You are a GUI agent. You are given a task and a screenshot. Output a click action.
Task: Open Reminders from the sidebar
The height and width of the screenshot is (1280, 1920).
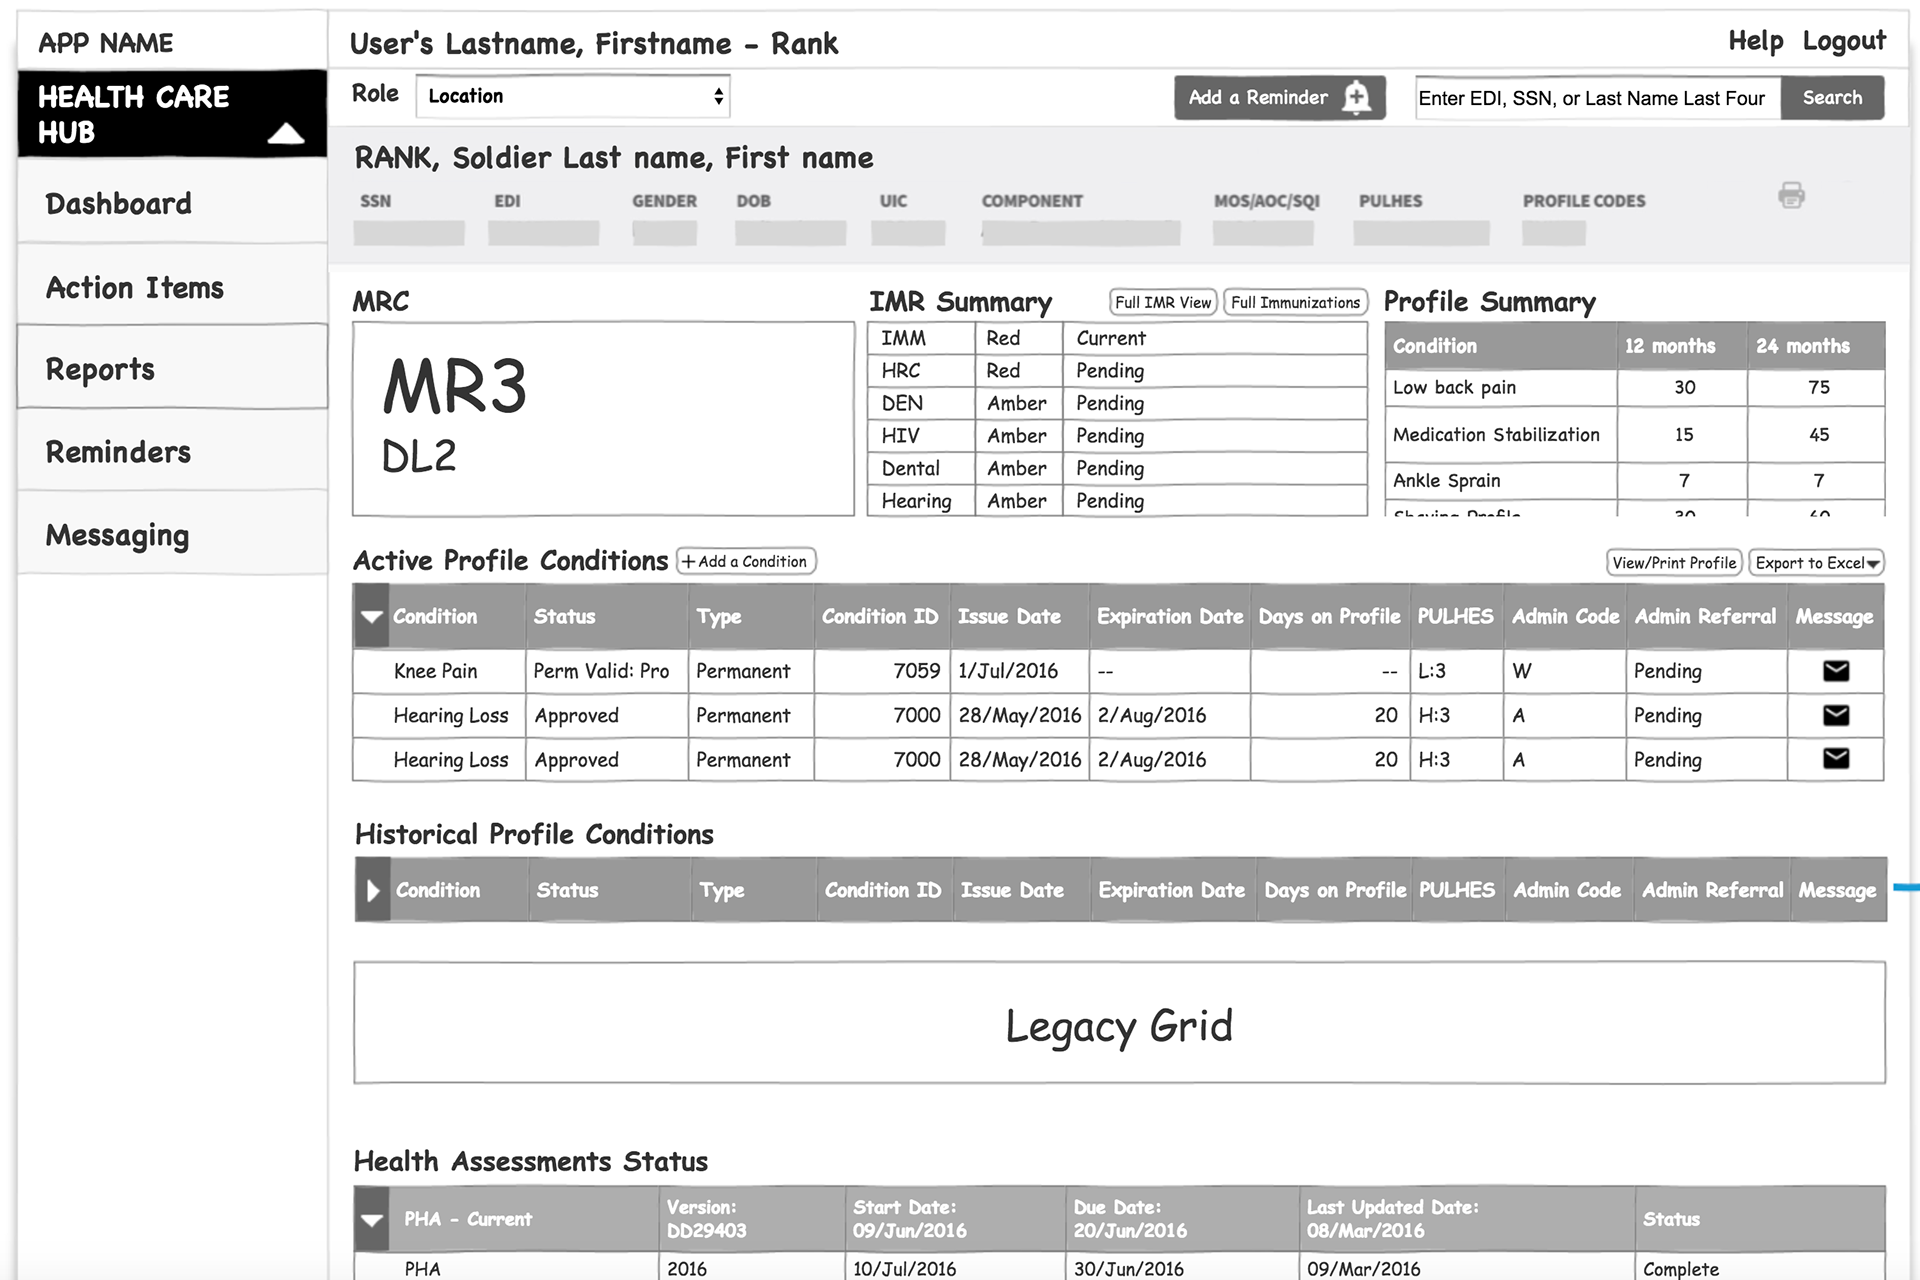(x=172, y=451)
